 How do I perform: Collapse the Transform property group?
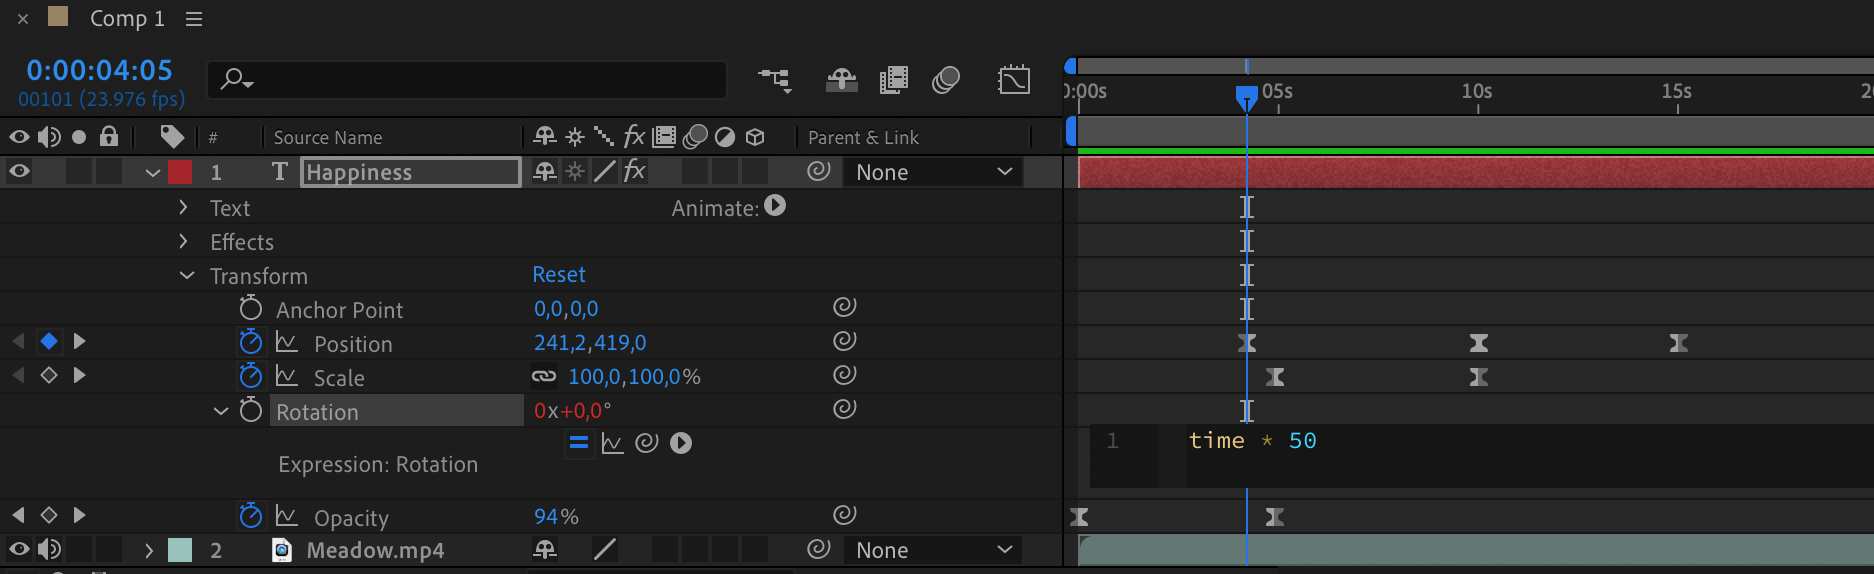[x=187, y=276]
